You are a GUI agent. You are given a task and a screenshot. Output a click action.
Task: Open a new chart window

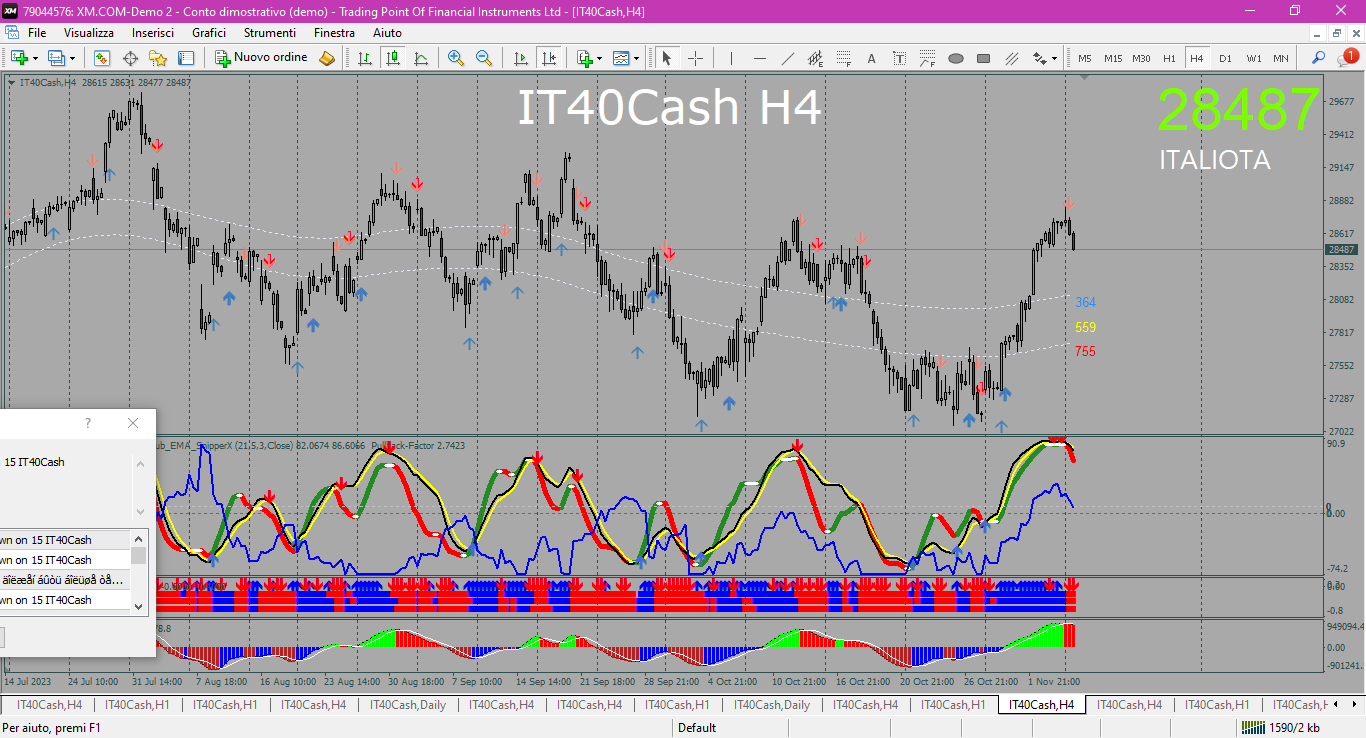(18, 58)
